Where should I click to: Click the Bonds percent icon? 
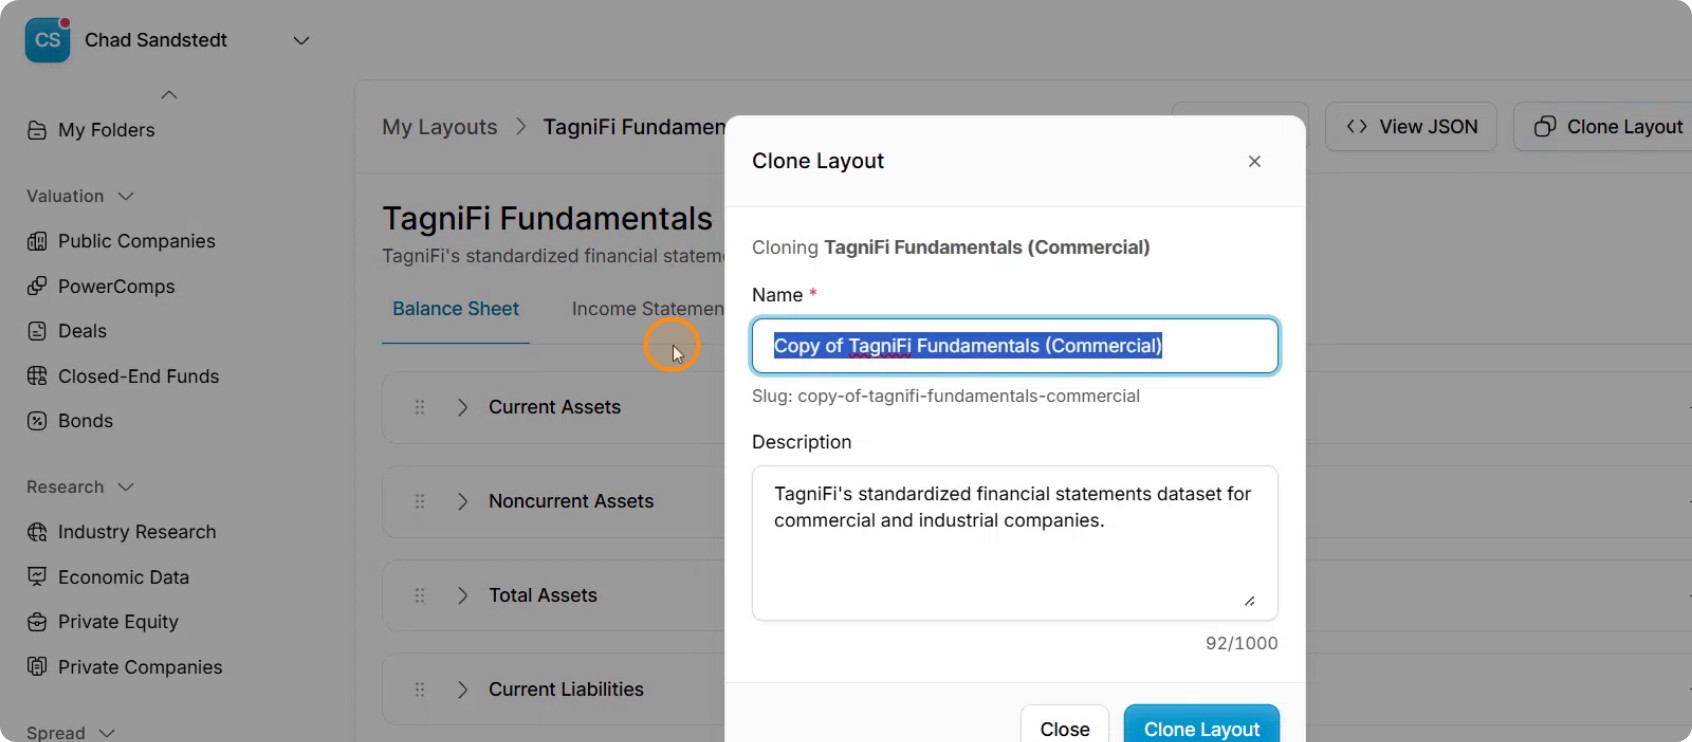click(x=37, y=421)
